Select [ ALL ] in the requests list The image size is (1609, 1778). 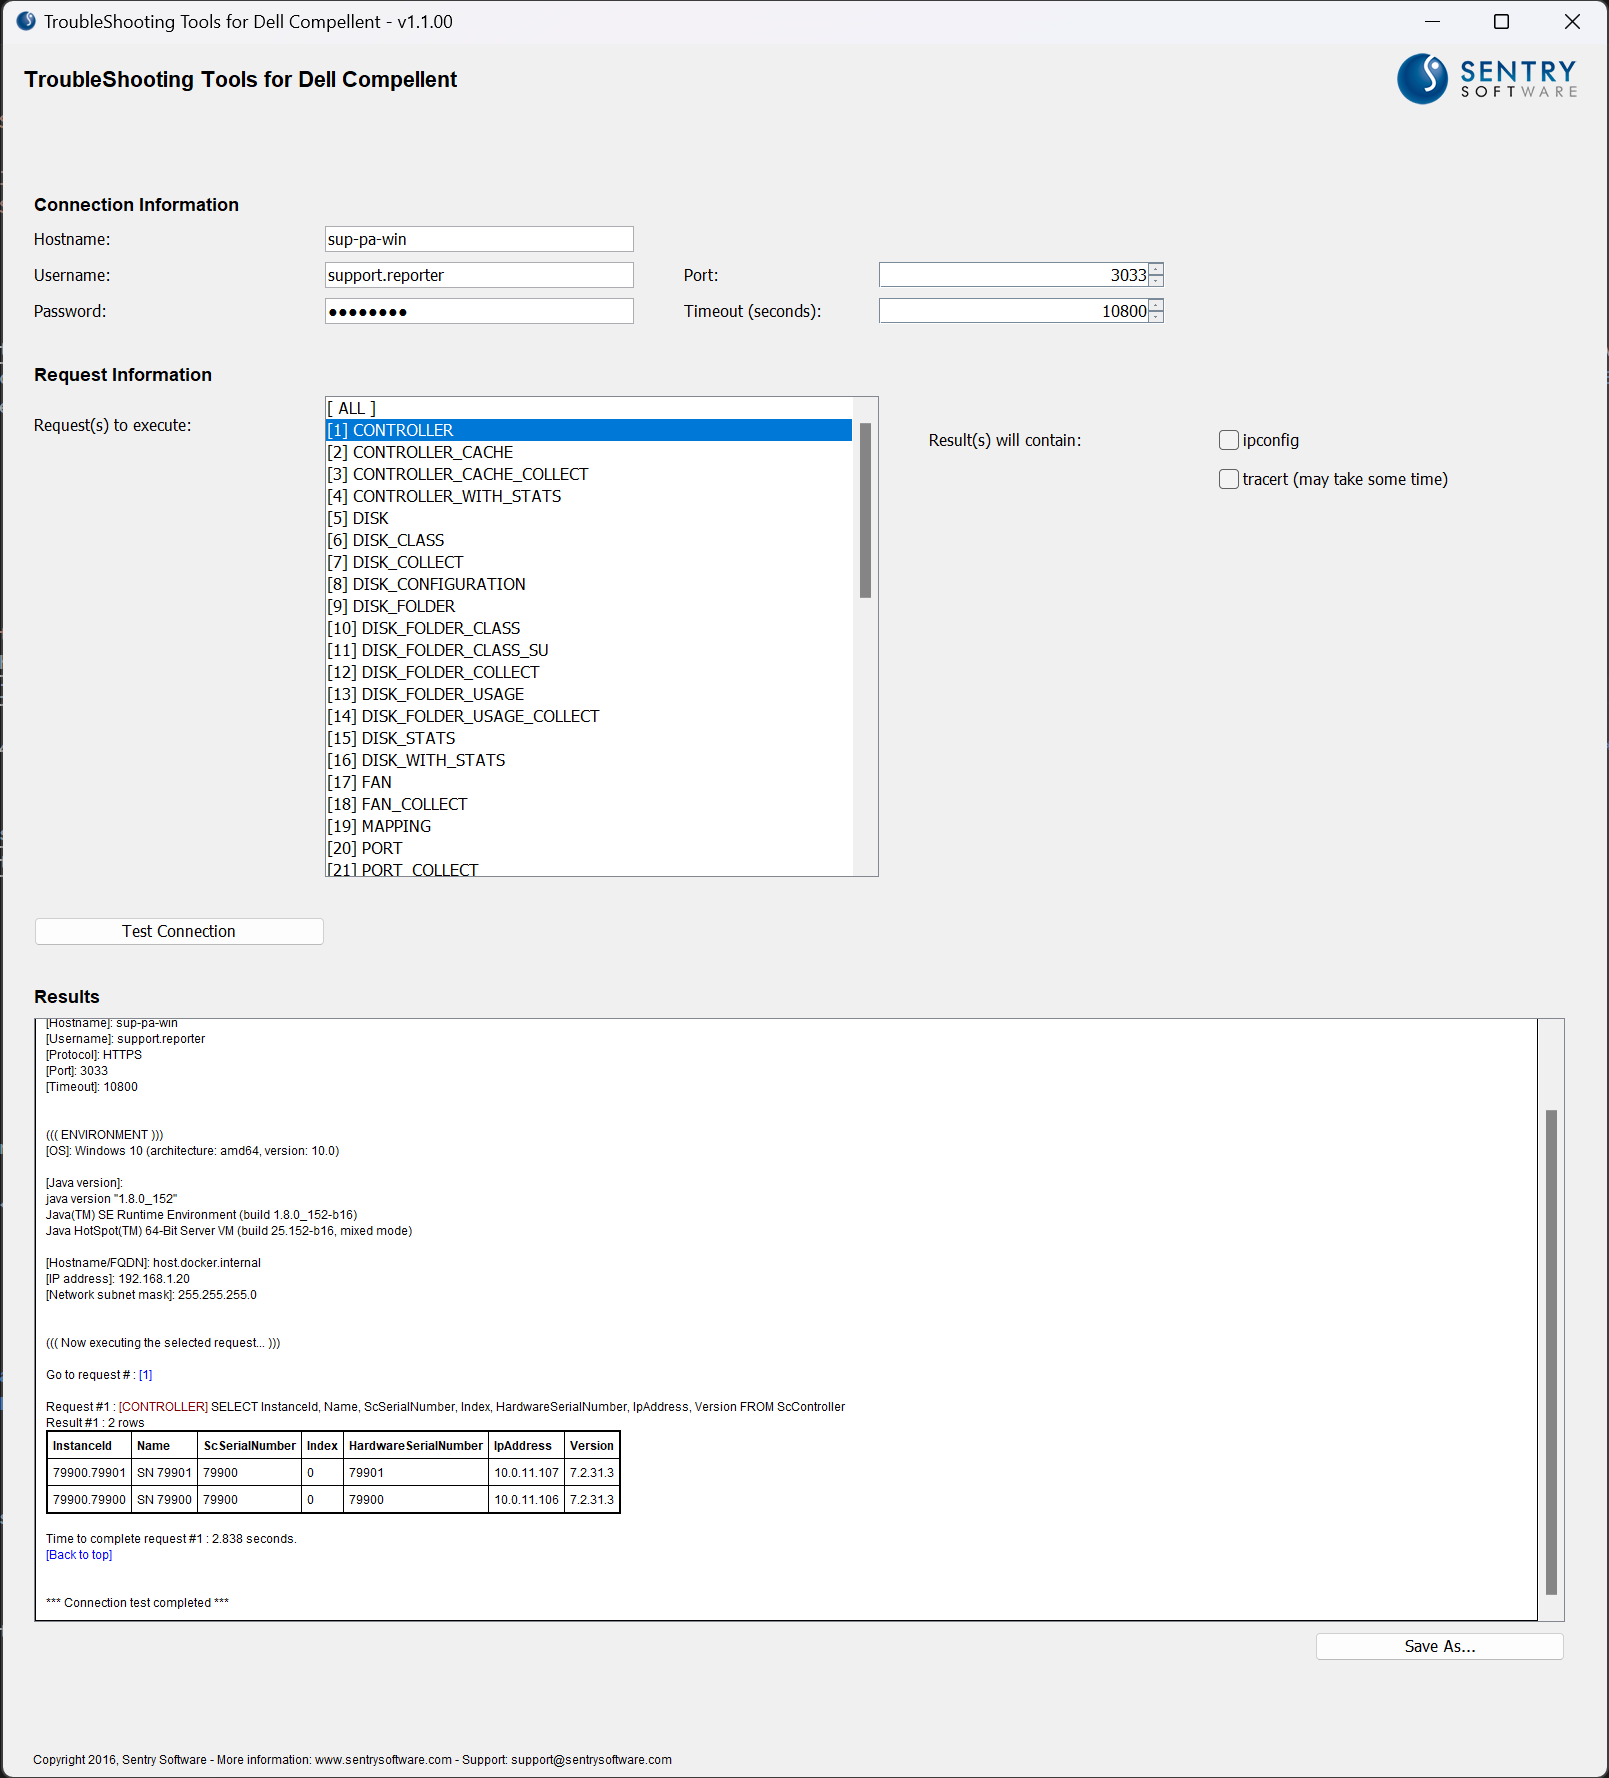pyautogui.click(x=351, y=408)
